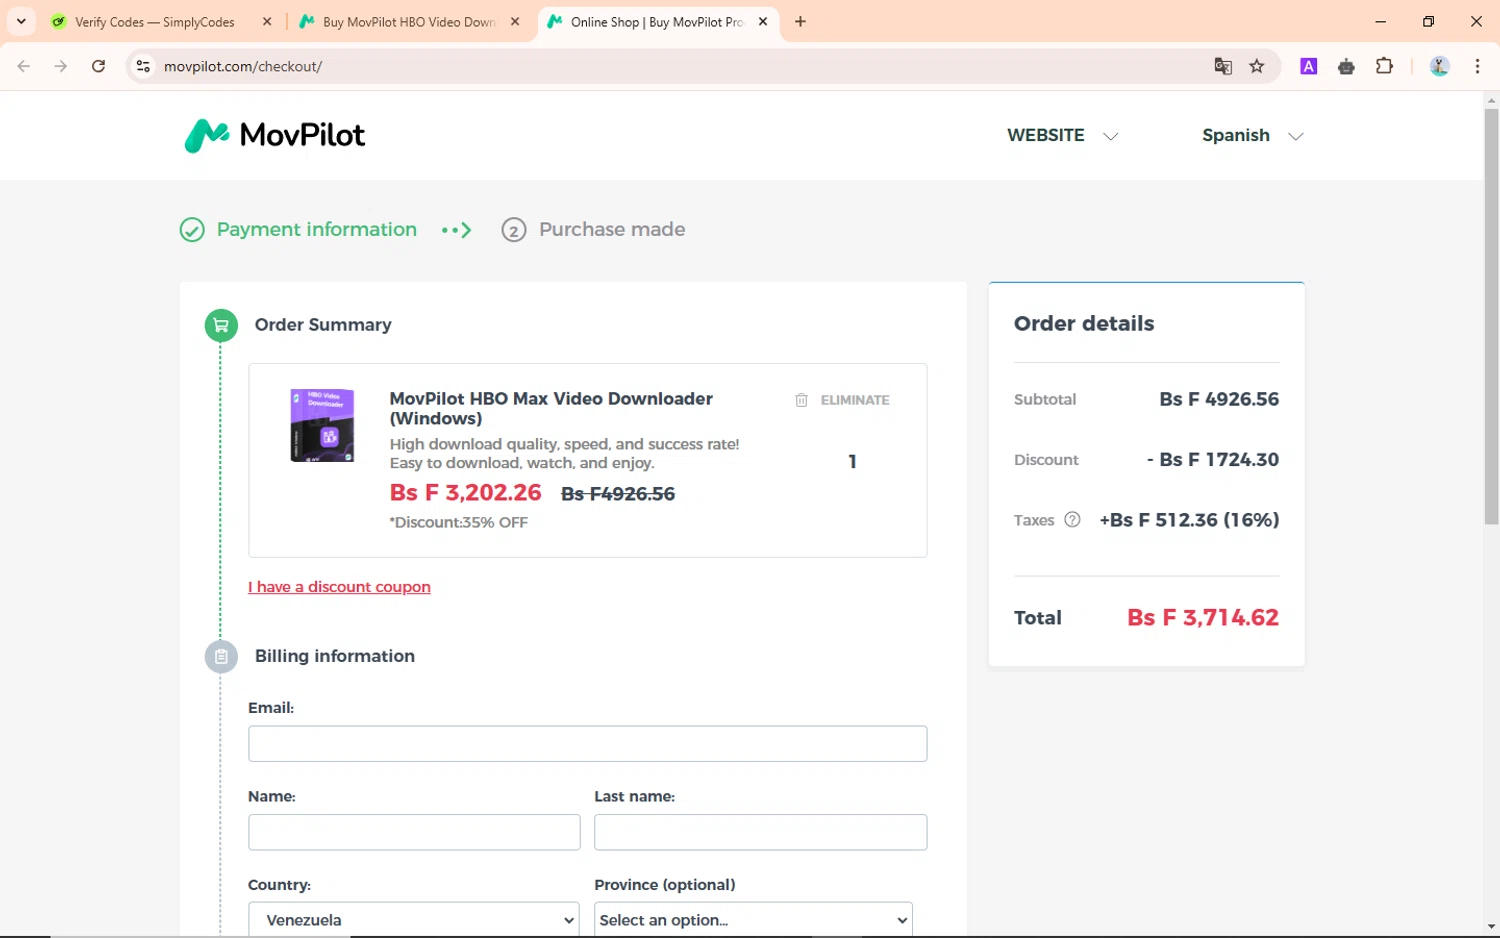Close the Buy MovPilot HBO Video Downloader tab

pyautogui.click(x=515, y=21)
